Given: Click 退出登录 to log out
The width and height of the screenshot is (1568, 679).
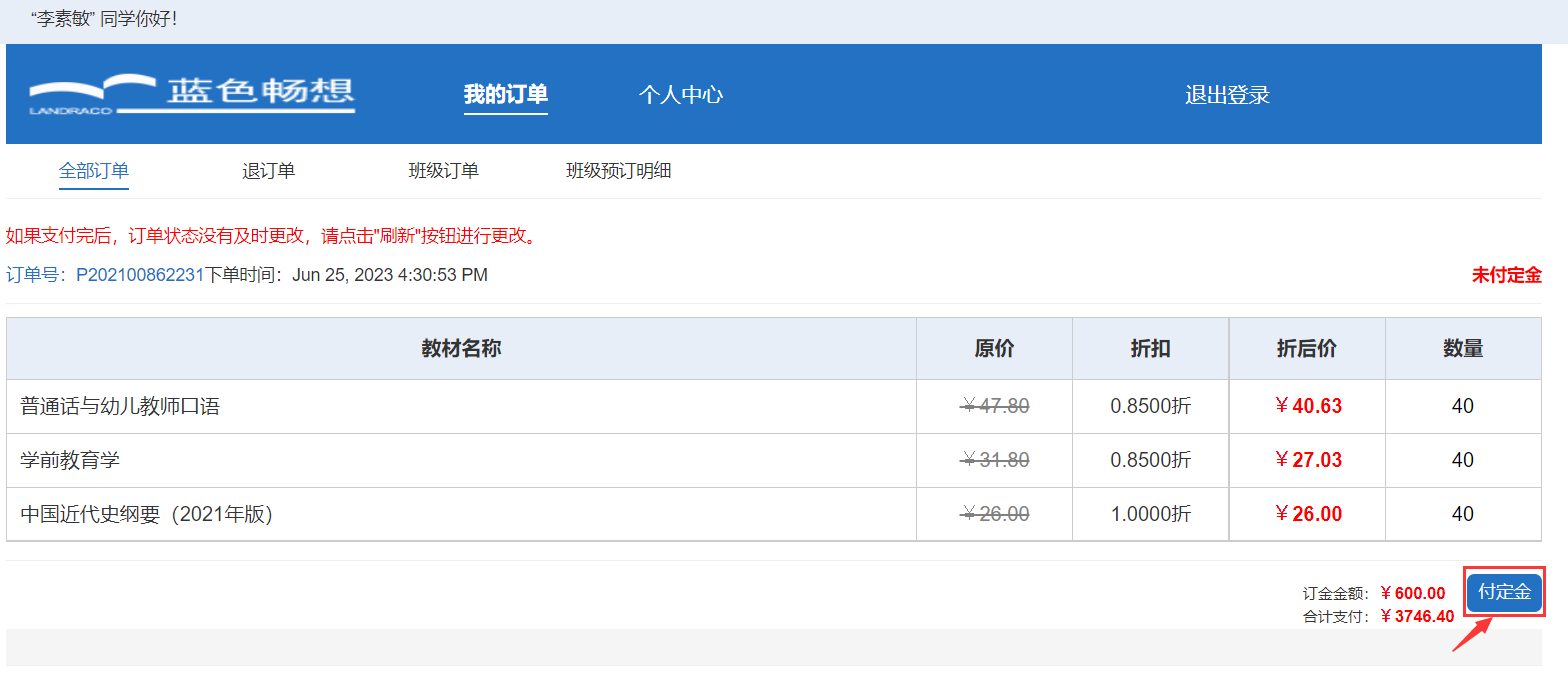Looking at the screenshot, I should [1227, 95].
